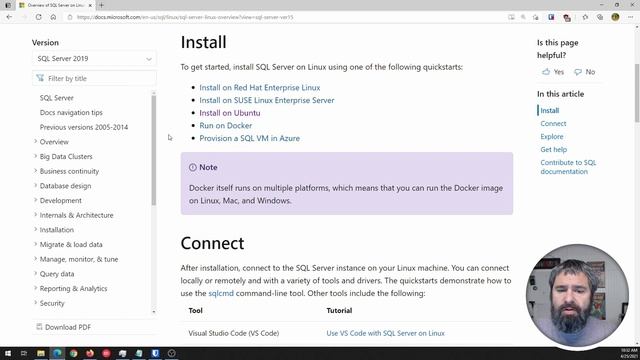This screenshot has width=640, height=360.
Task: Close the Overview of SQL Server tab
Action: coord(90,5)
